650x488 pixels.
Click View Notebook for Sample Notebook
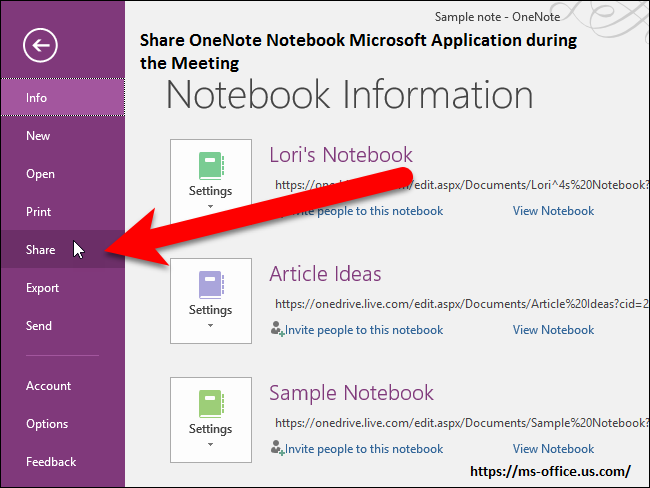tap(553, 449)
